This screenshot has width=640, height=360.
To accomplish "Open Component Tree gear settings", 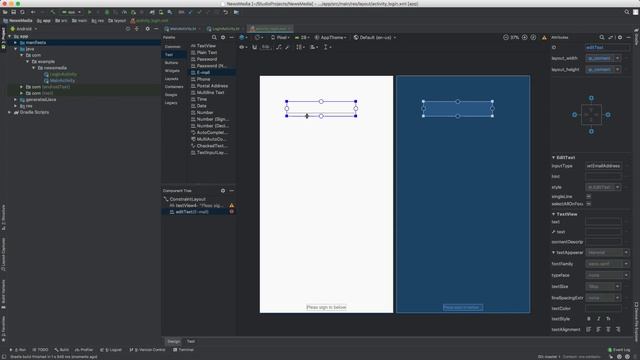I will click(223, 191).
